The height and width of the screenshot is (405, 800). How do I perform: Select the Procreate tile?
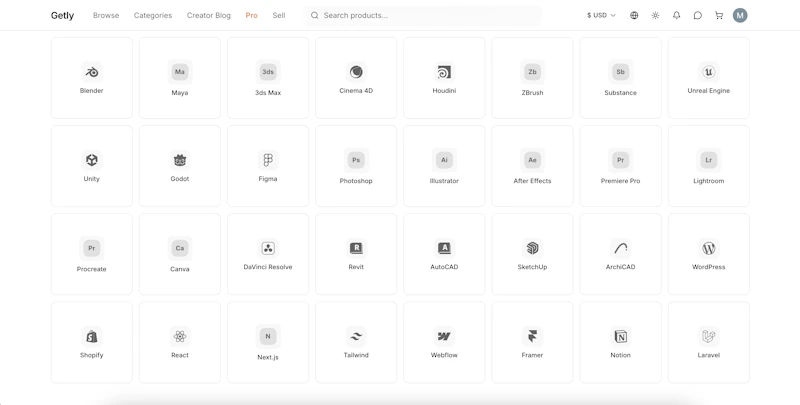tap(92, 254)
